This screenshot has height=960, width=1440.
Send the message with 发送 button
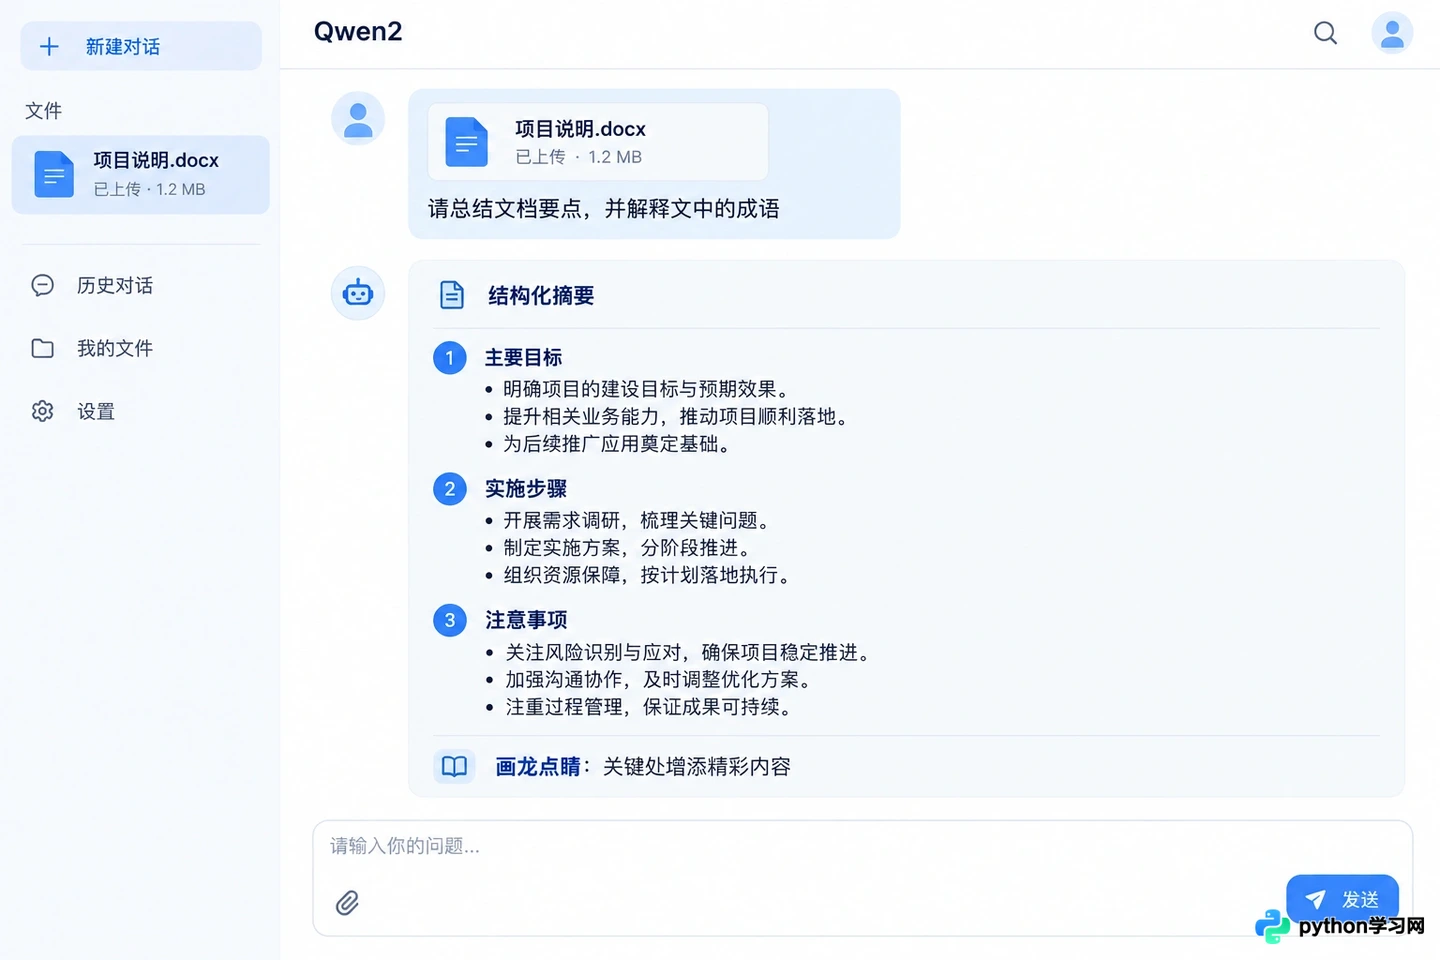click(x=1342, y=899)
